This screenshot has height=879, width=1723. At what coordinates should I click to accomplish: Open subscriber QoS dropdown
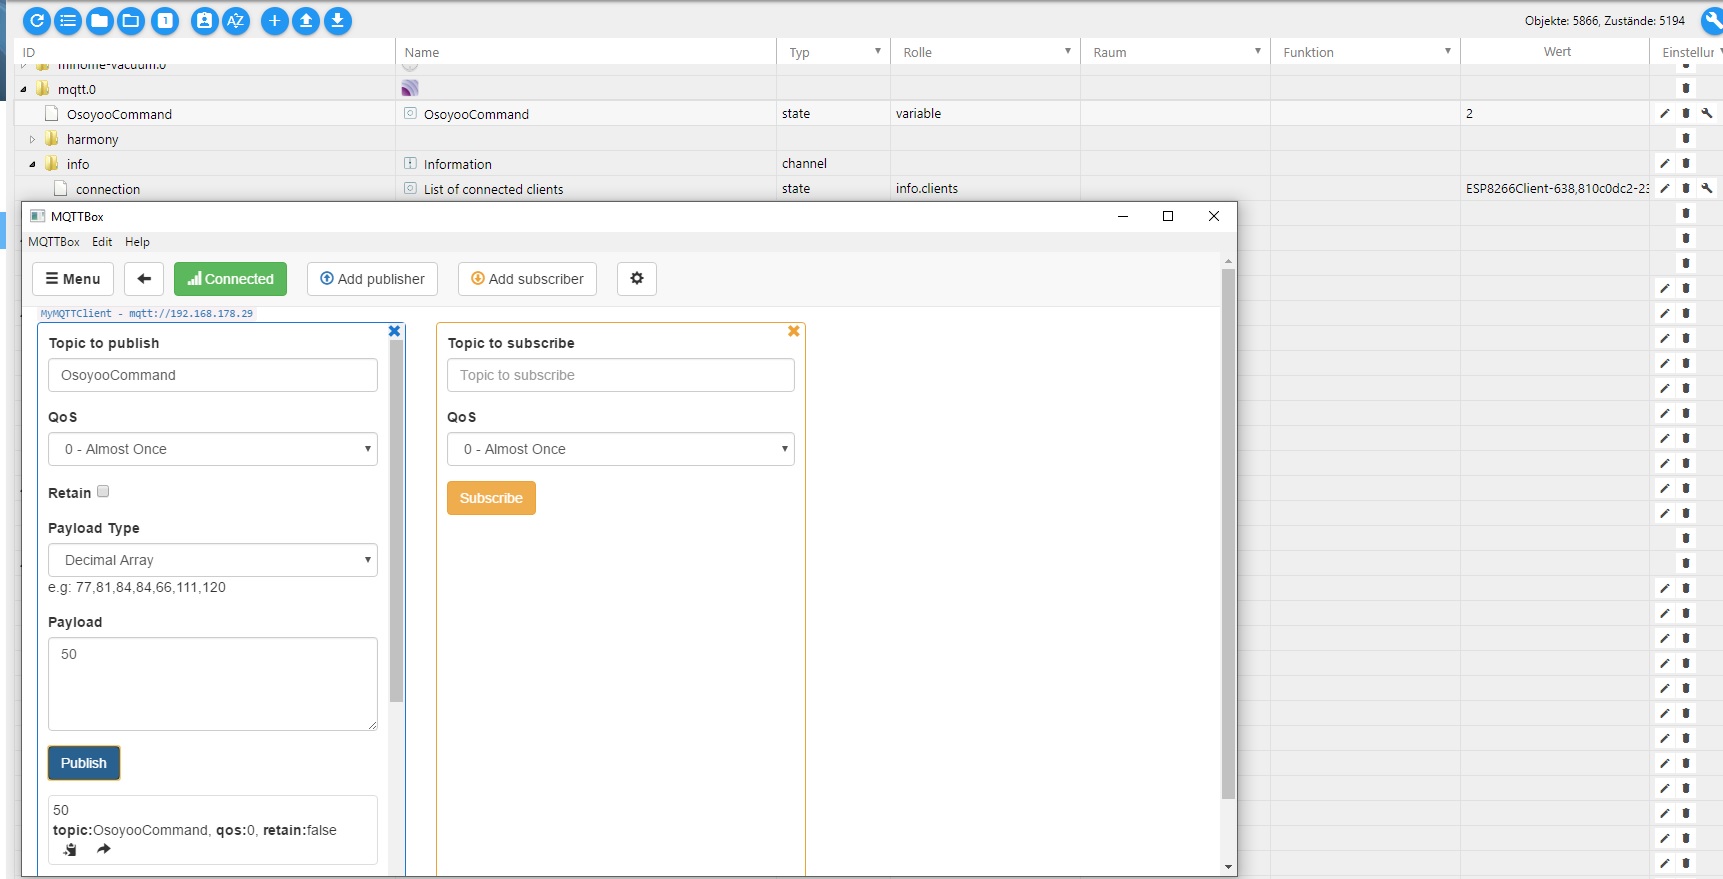621,449
